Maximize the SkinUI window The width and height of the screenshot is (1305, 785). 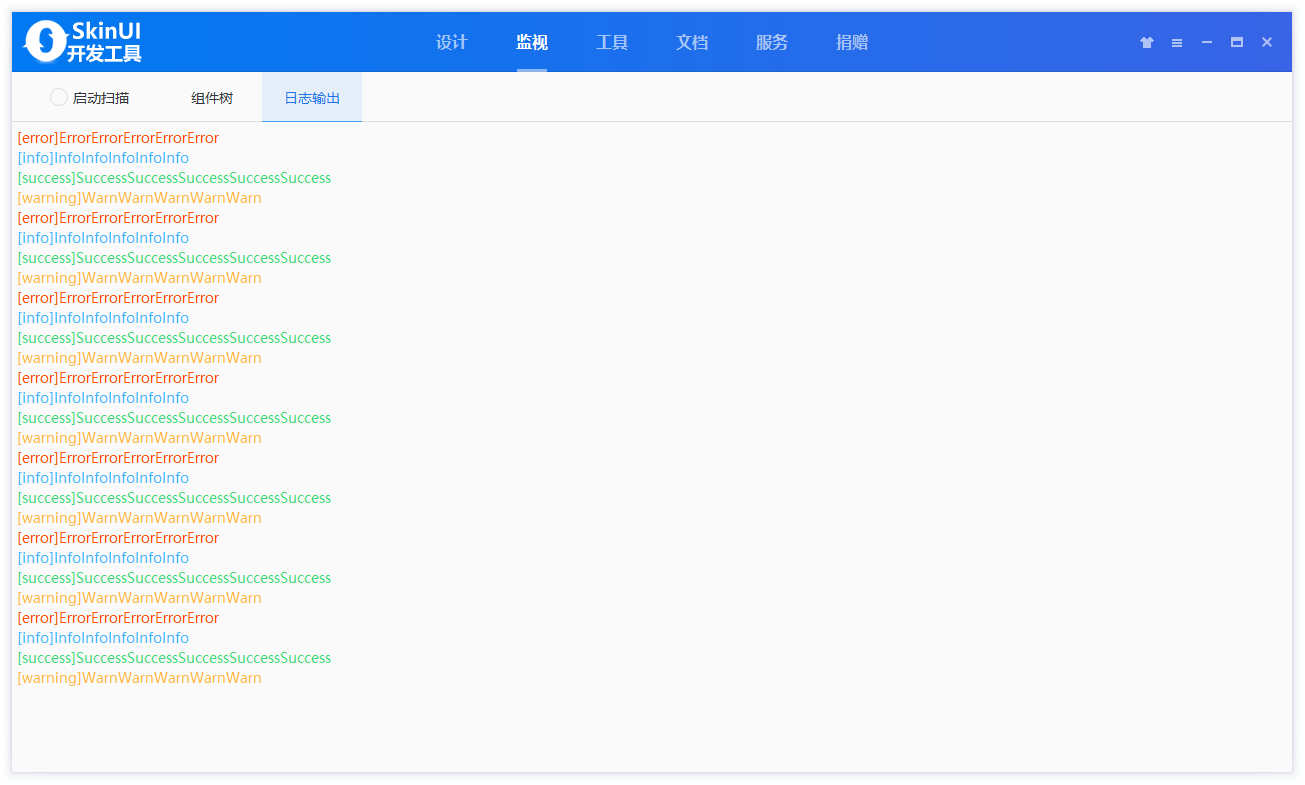1237,42
